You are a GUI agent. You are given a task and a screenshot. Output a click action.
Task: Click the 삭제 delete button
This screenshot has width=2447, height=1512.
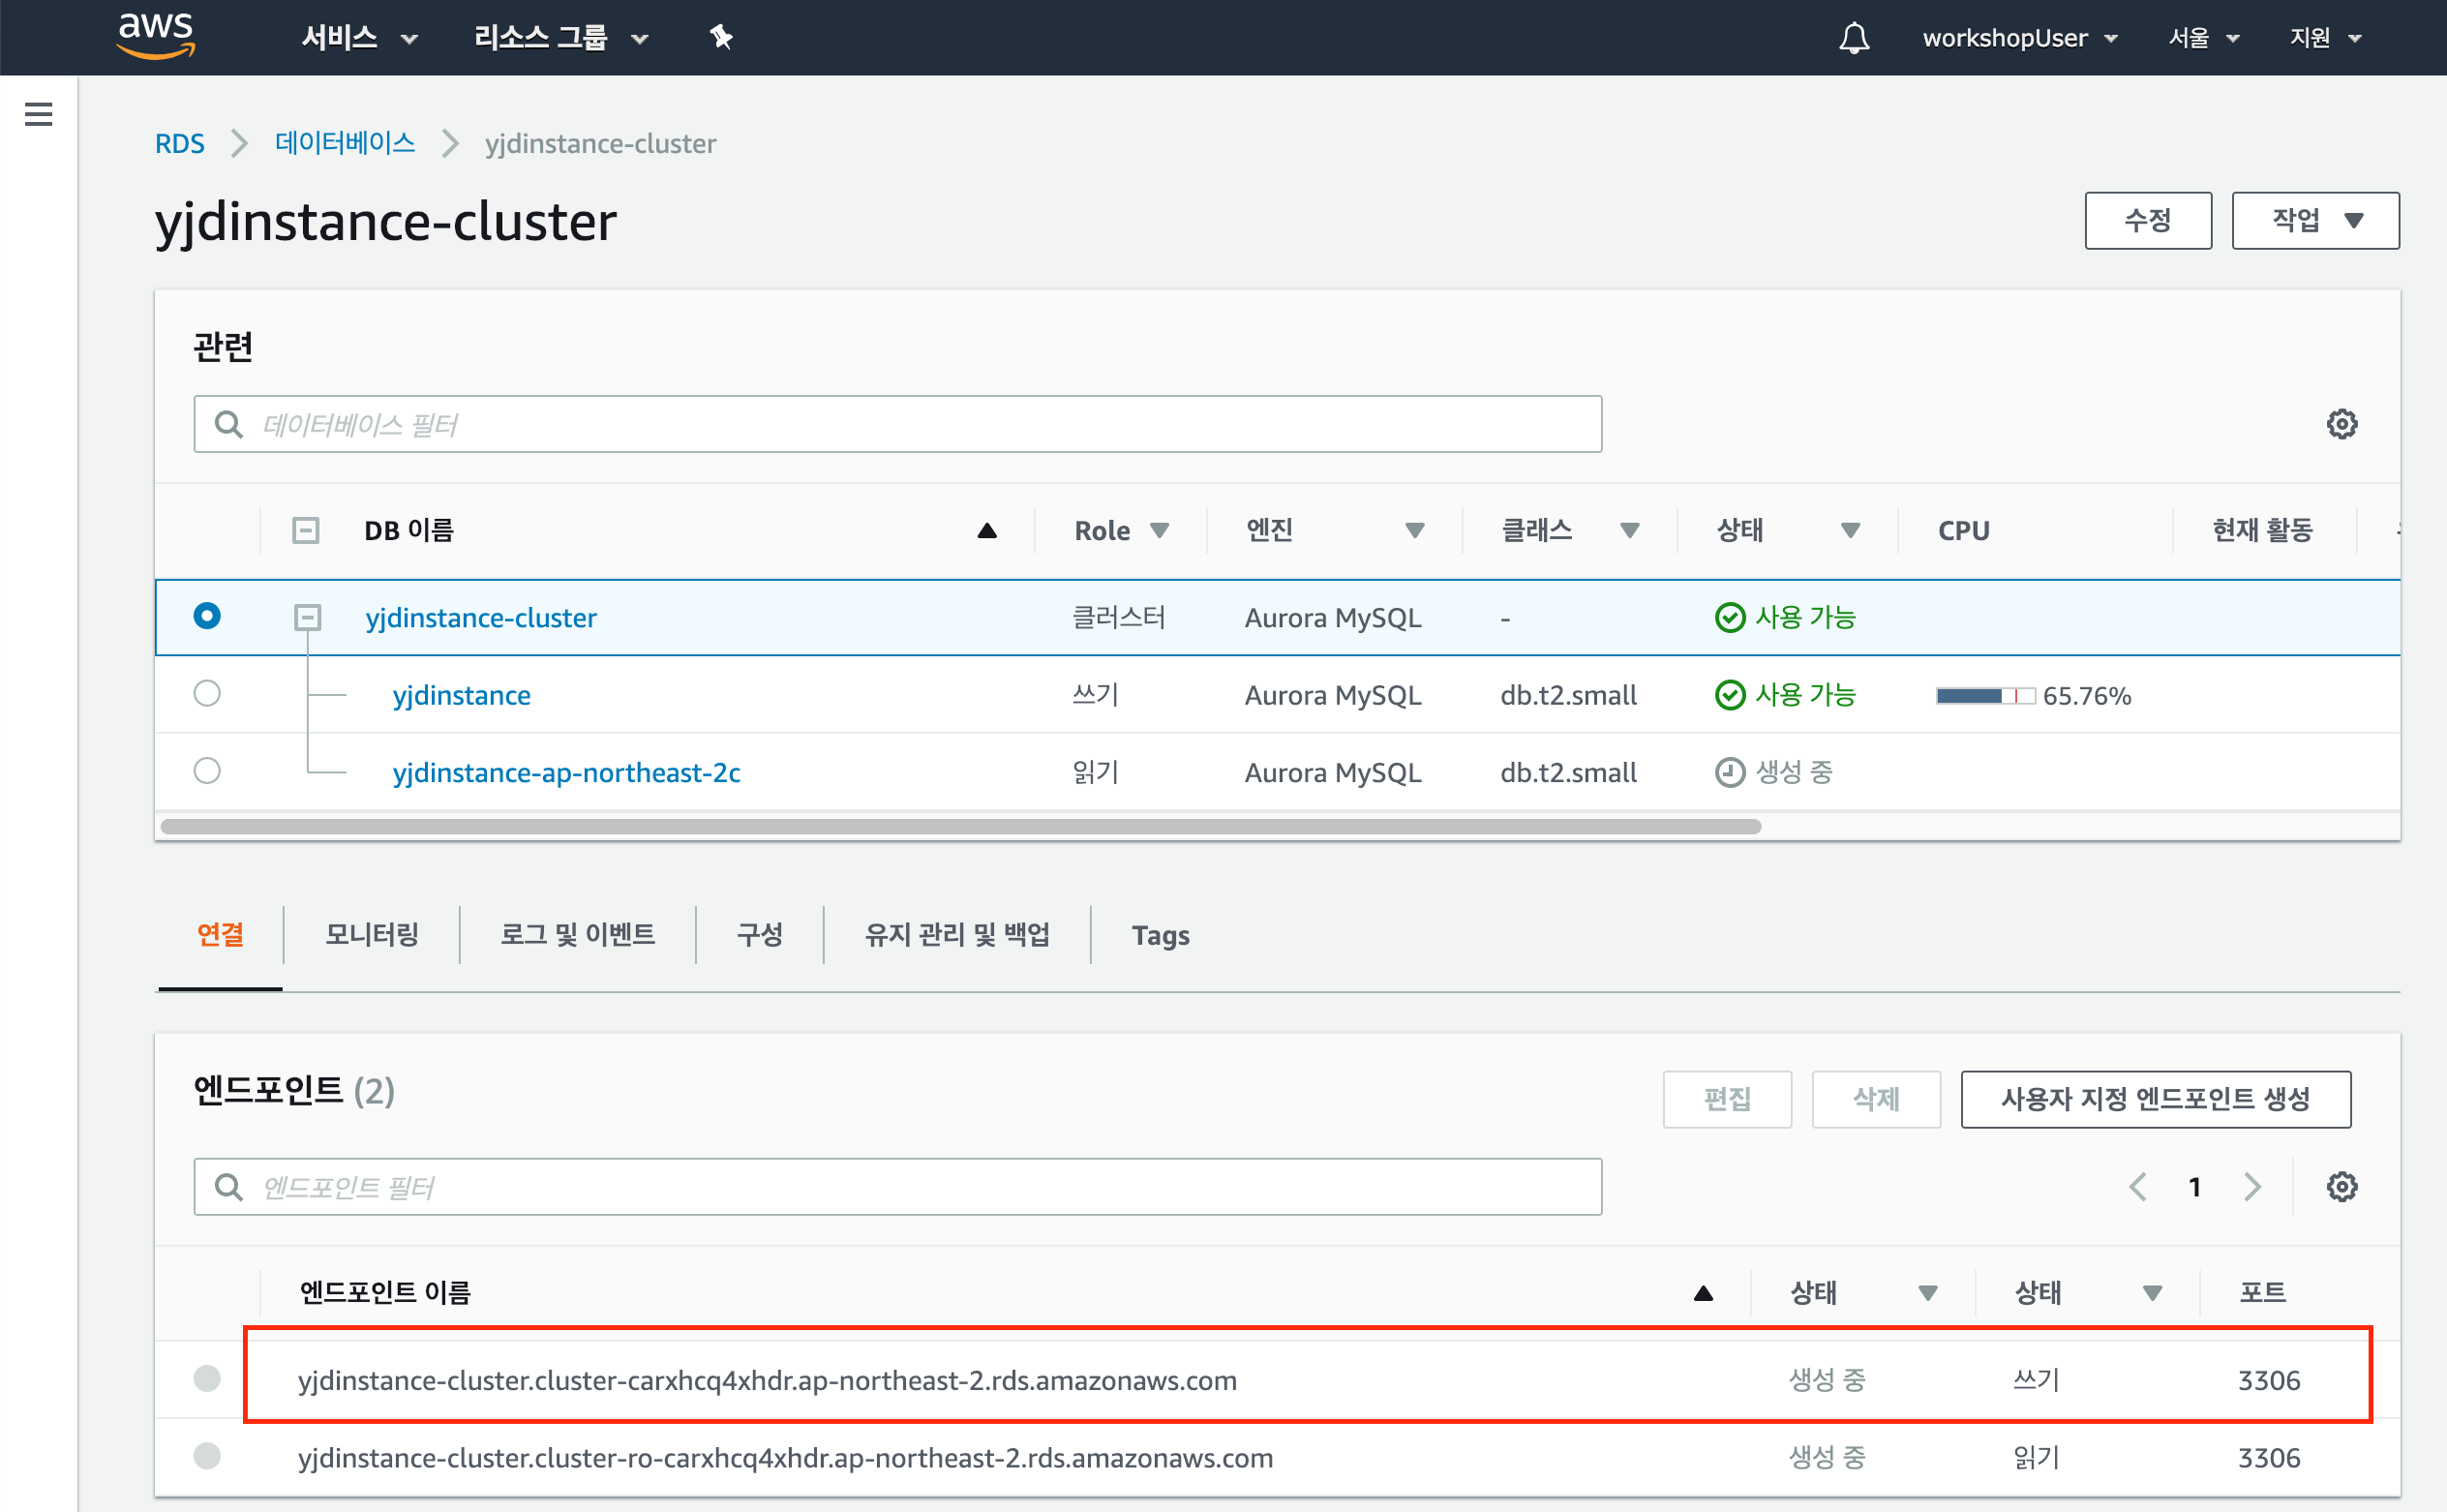[1876, 1099]
